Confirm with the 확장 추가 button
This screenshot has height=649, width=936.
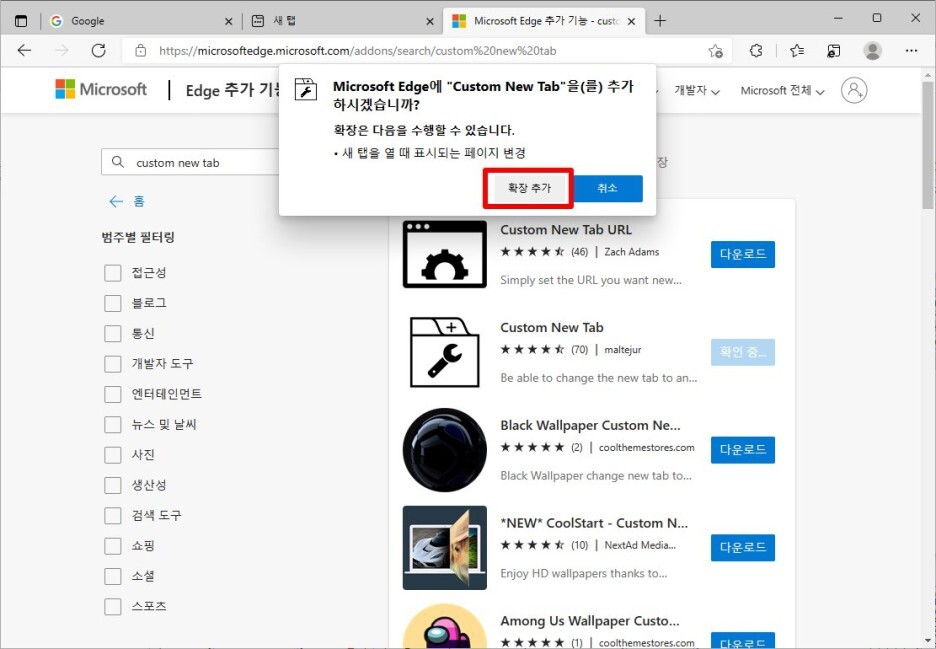[529, 188]
